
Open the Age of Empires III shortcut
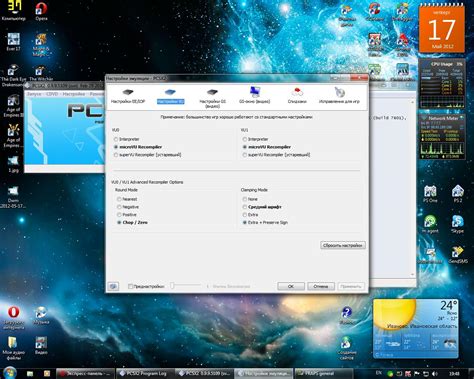pyautogui.click(x=13, y=106)
